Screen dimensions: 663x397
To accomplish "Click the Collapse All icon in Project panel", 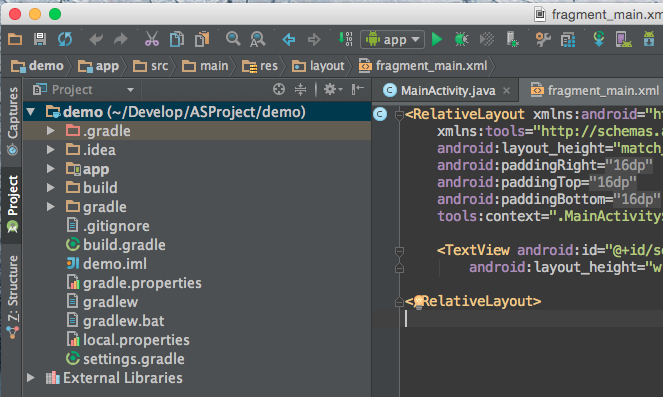I will pos(300,89).
